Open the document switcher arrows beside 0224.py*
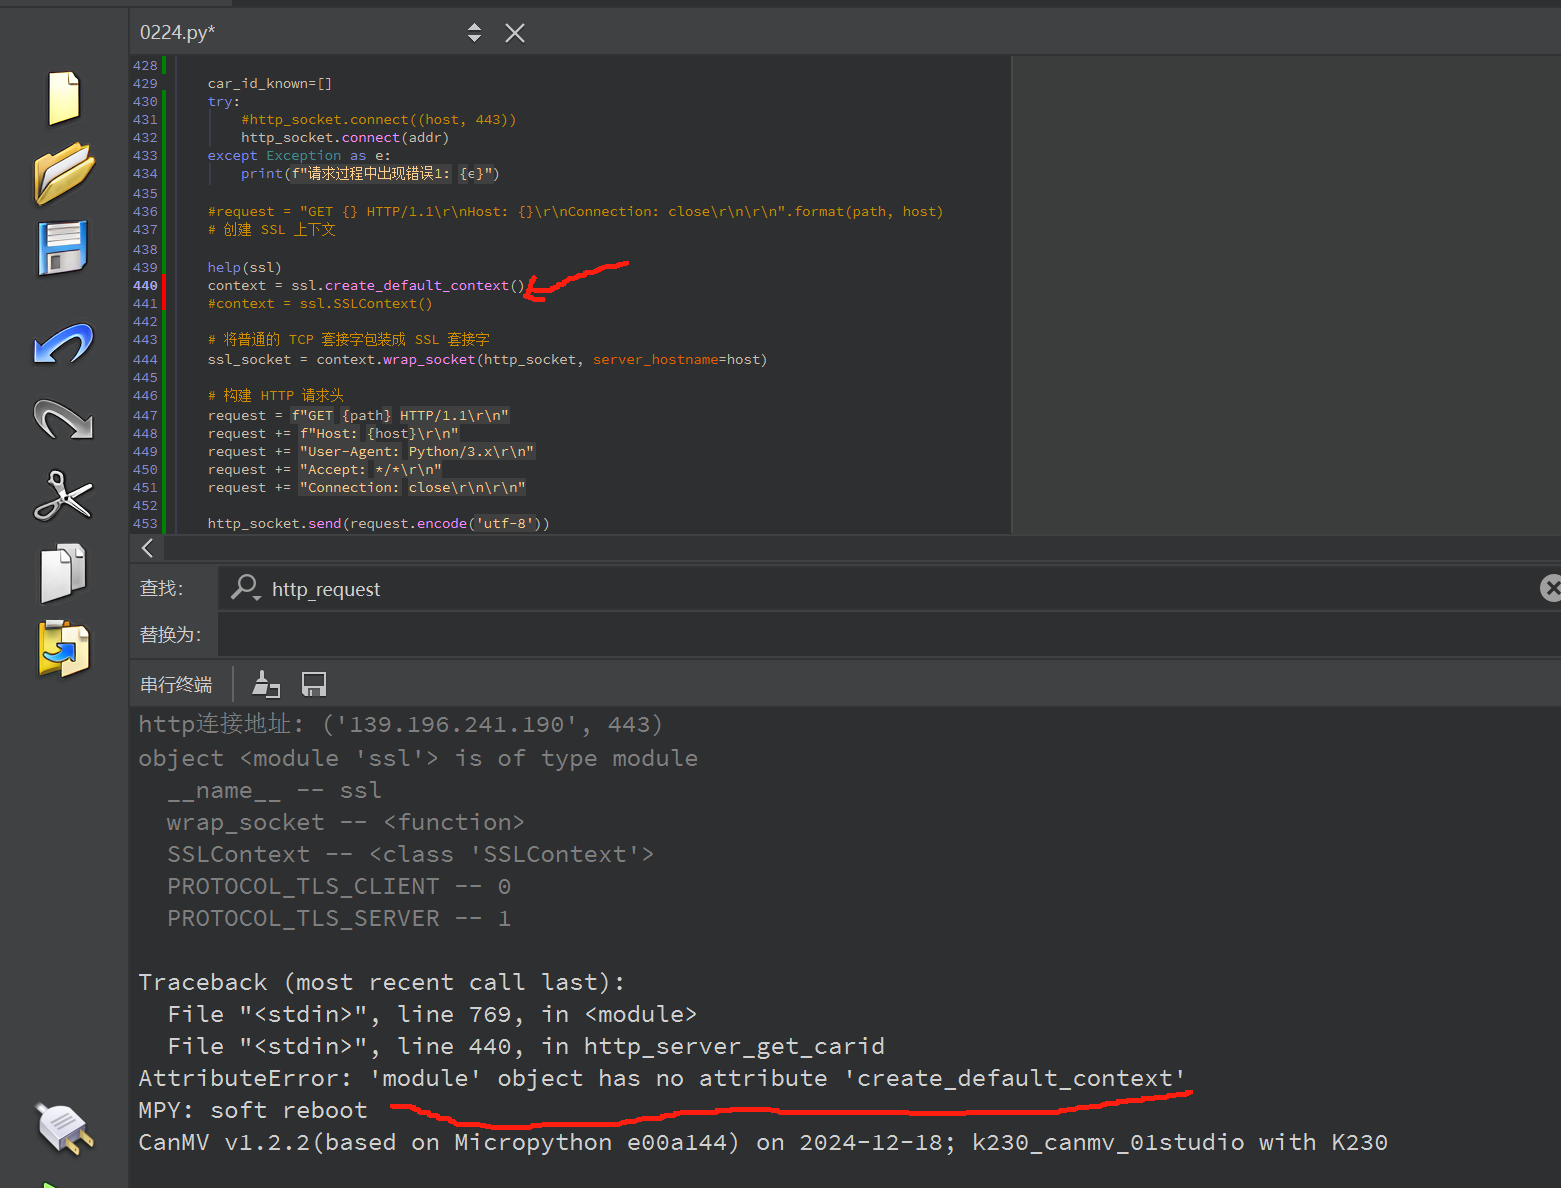This screenshot has width=1561, height=1188. point(474,33)
